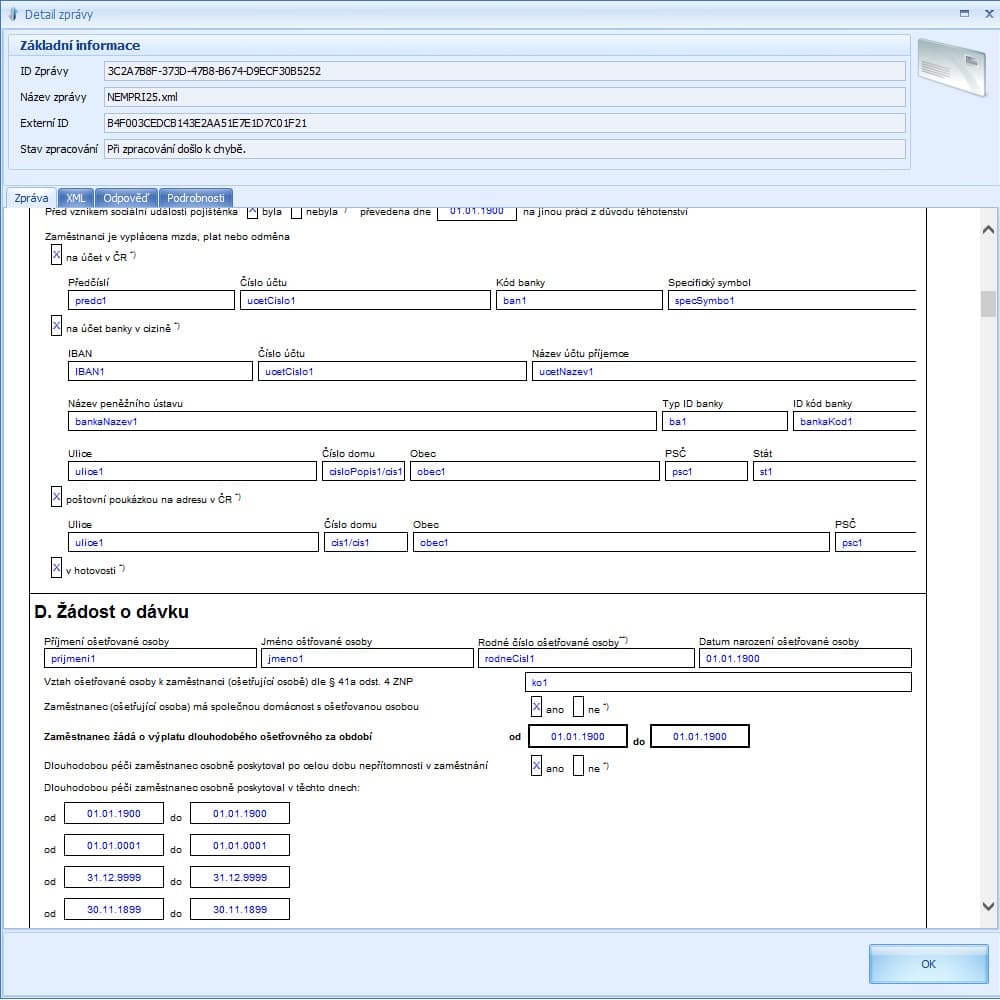Image resolution: width=1000 pixels, height=1000 pixels.
Task: Click the bold 'od' date 01.01.1900
Action: coord(578,736)
